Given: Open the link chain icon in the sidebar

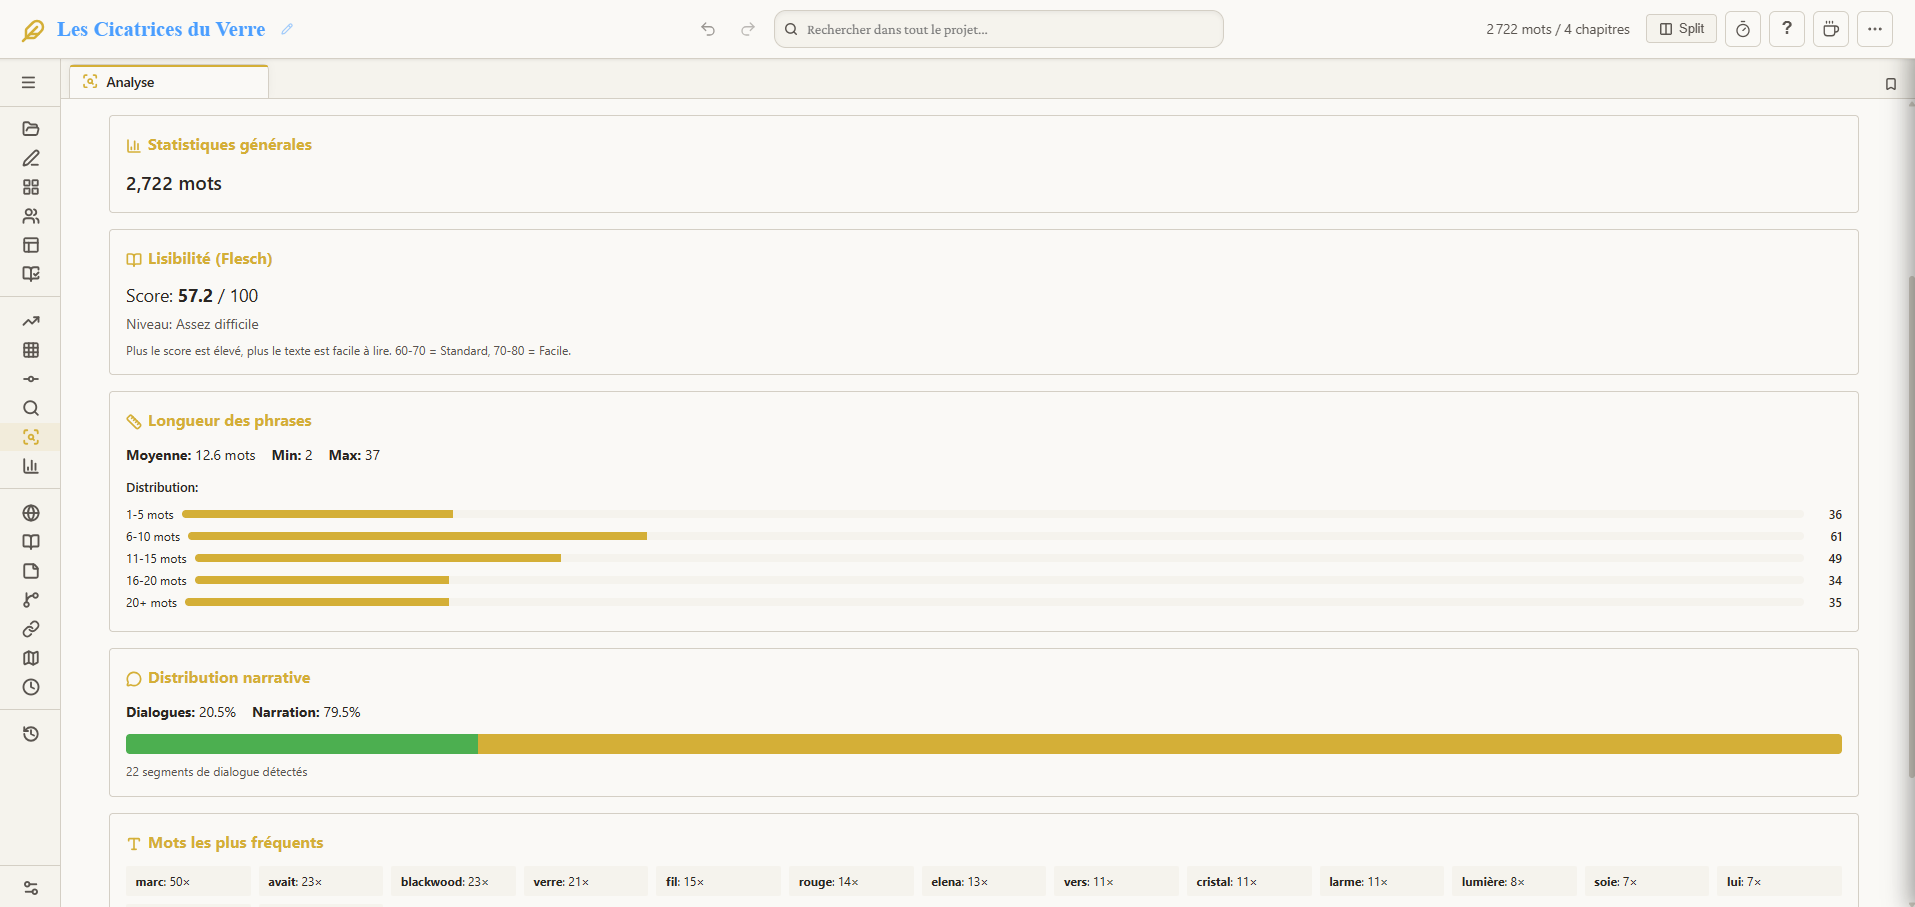Looking at the screenshot, I should pyautogui.click(x=31, y=629).
